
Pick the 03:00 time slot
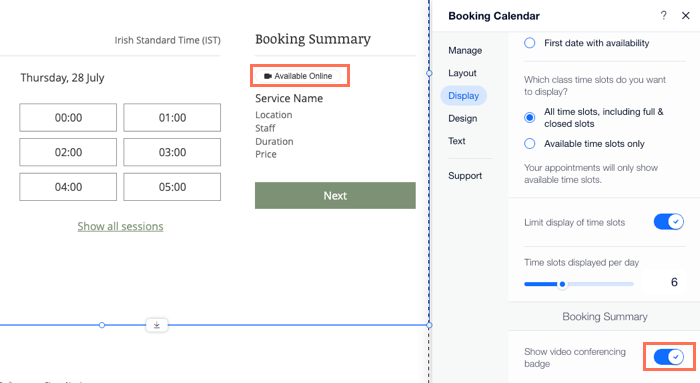[172, 152]
